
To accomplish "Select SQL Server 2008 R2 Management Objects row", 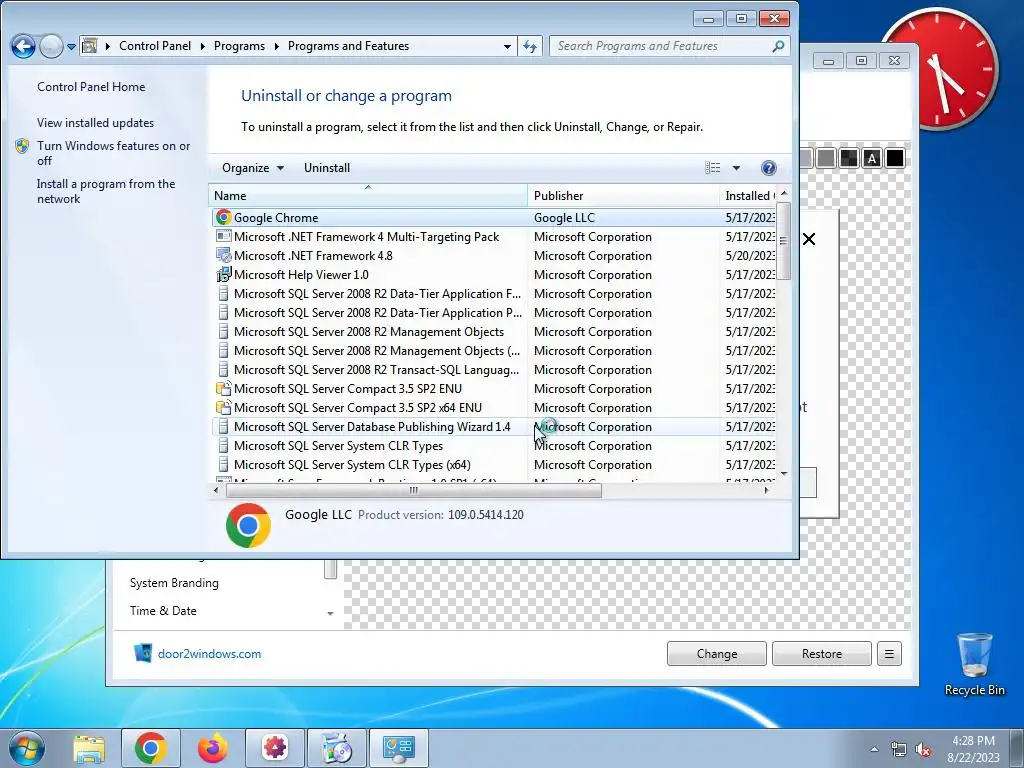I will [369, 331].
